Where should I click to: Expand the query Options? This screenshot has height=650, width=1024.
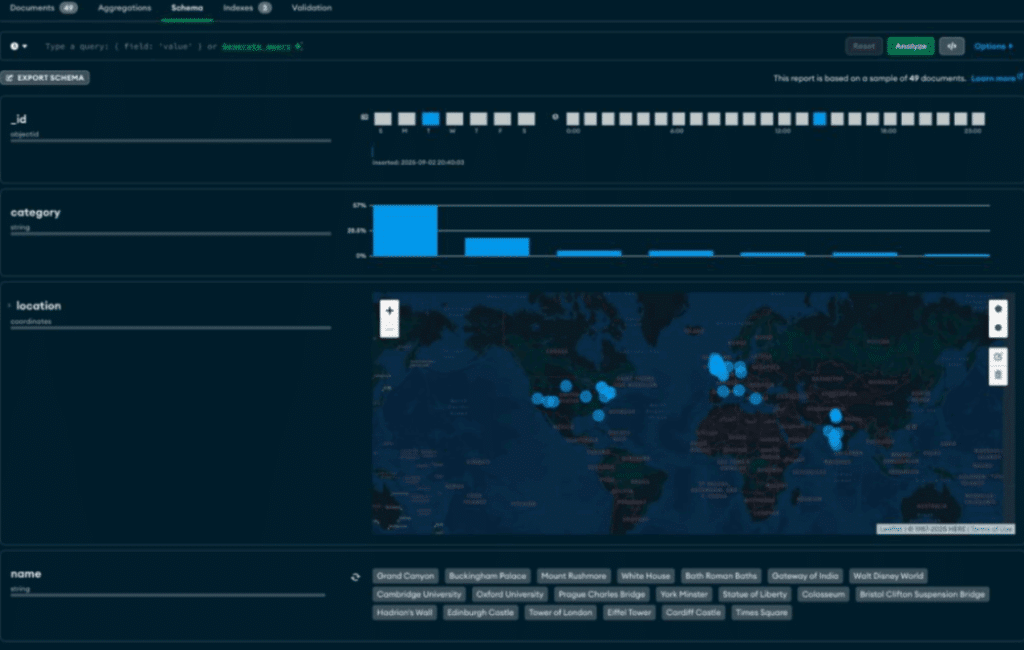pos(993,46)
